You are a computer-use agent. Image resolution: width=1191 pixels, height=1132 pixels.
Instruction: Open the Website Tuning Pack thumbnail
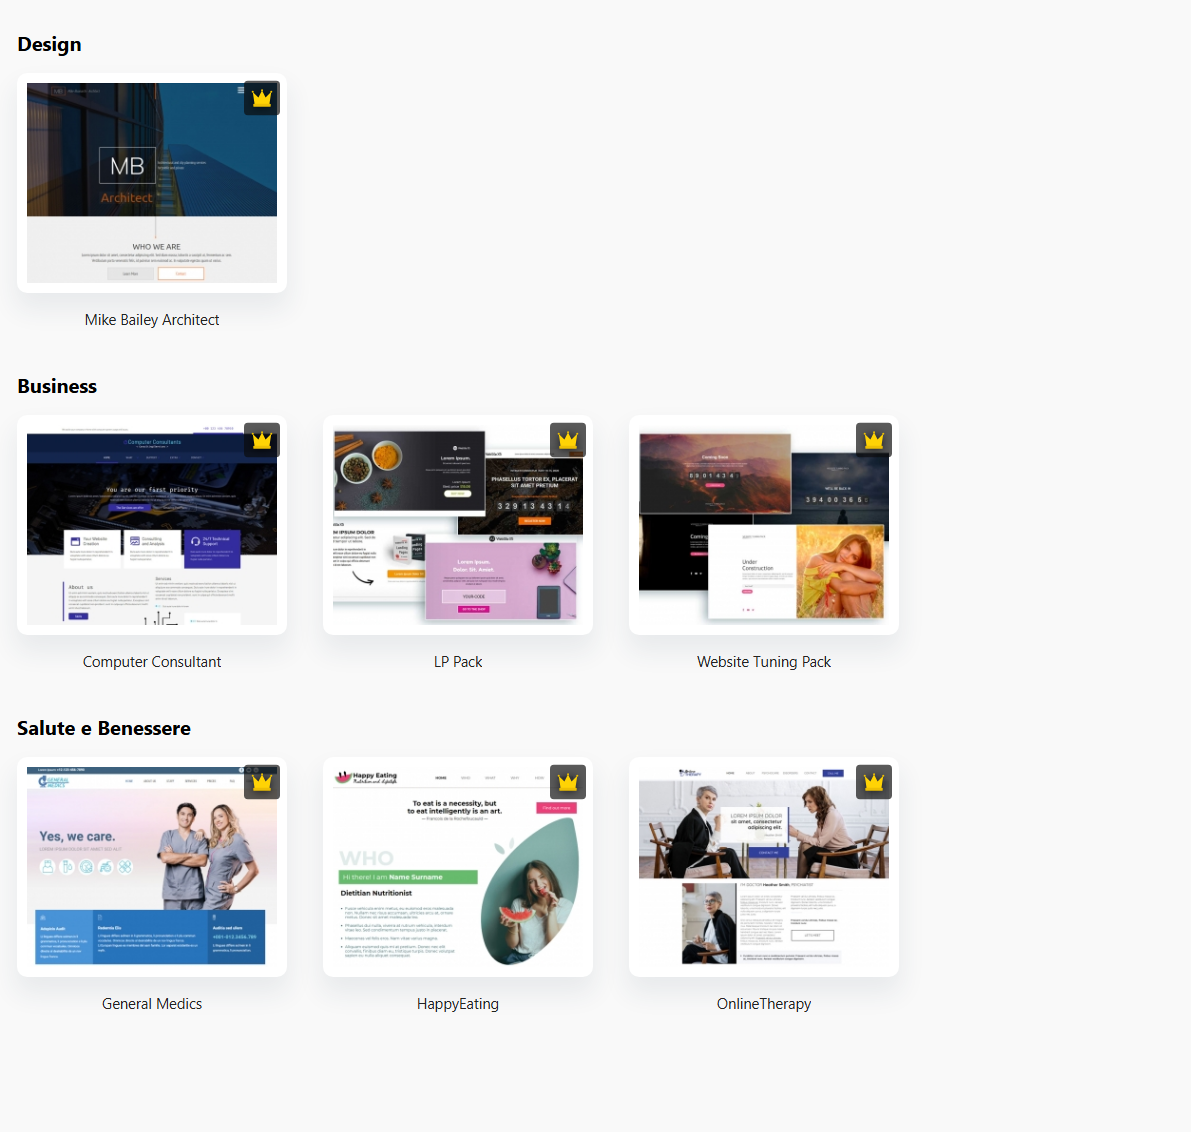764,526
